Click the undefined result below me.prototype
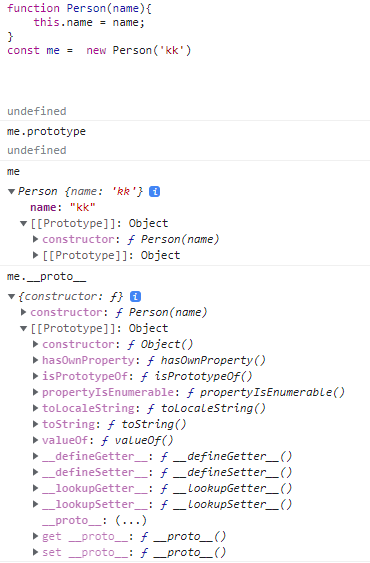Viewport: 370px width, 563px height. point(37,150)
